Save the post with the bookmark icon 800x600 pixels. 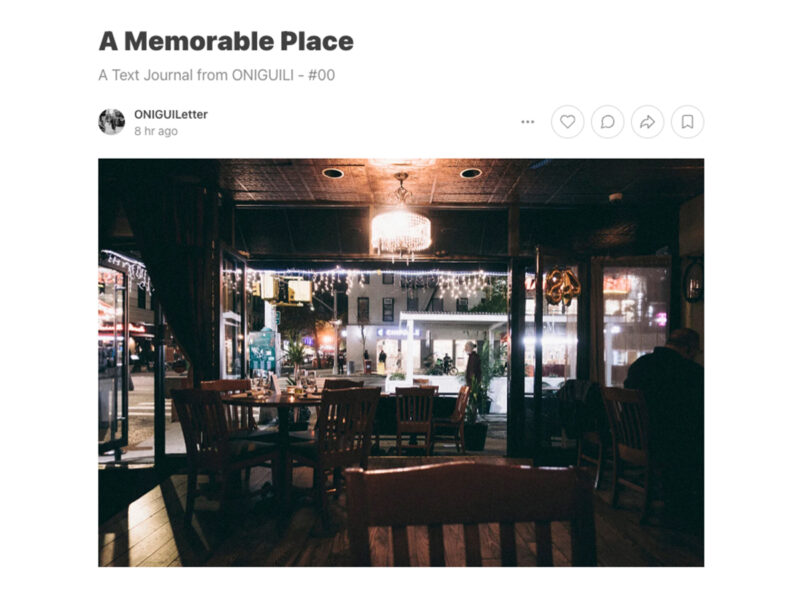pos(687,122)
